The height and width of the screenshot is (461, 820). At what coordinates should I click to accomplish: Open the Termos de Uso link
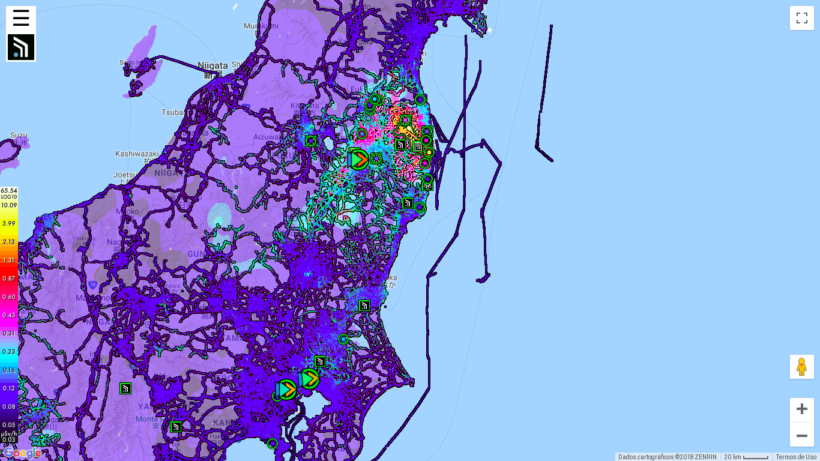tap(796, 457)
